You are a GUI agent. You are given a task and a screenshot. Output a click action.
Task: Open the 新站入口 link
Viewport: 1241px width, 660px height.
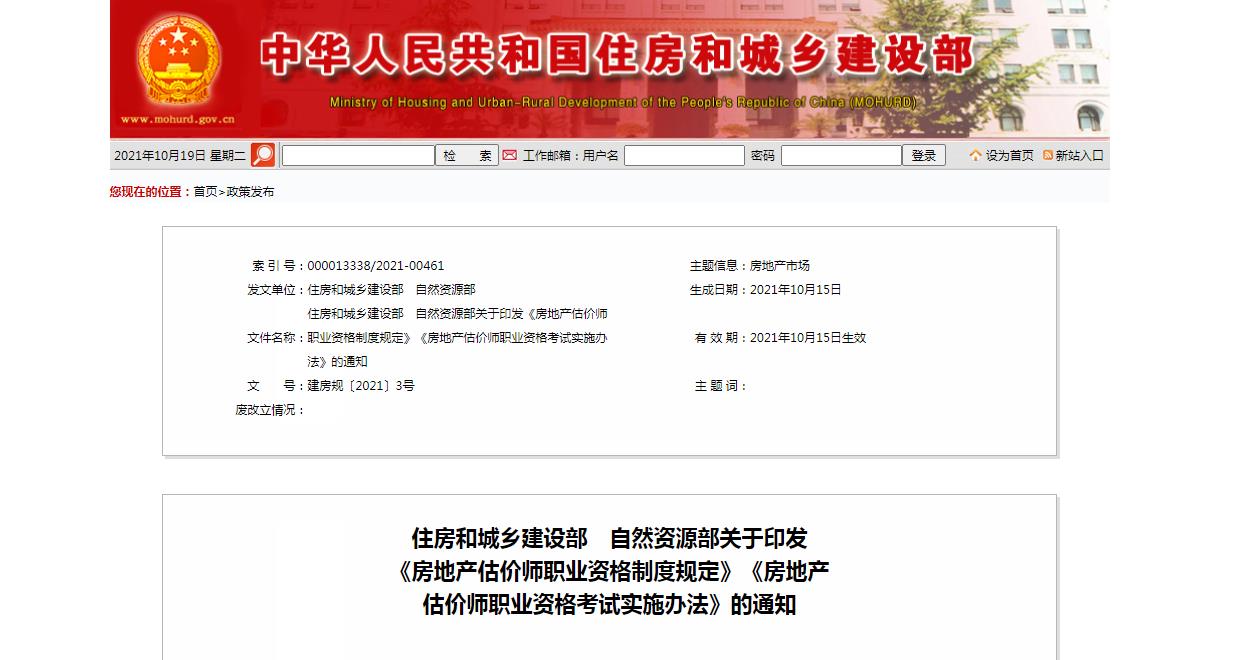tap(1080, 156)
